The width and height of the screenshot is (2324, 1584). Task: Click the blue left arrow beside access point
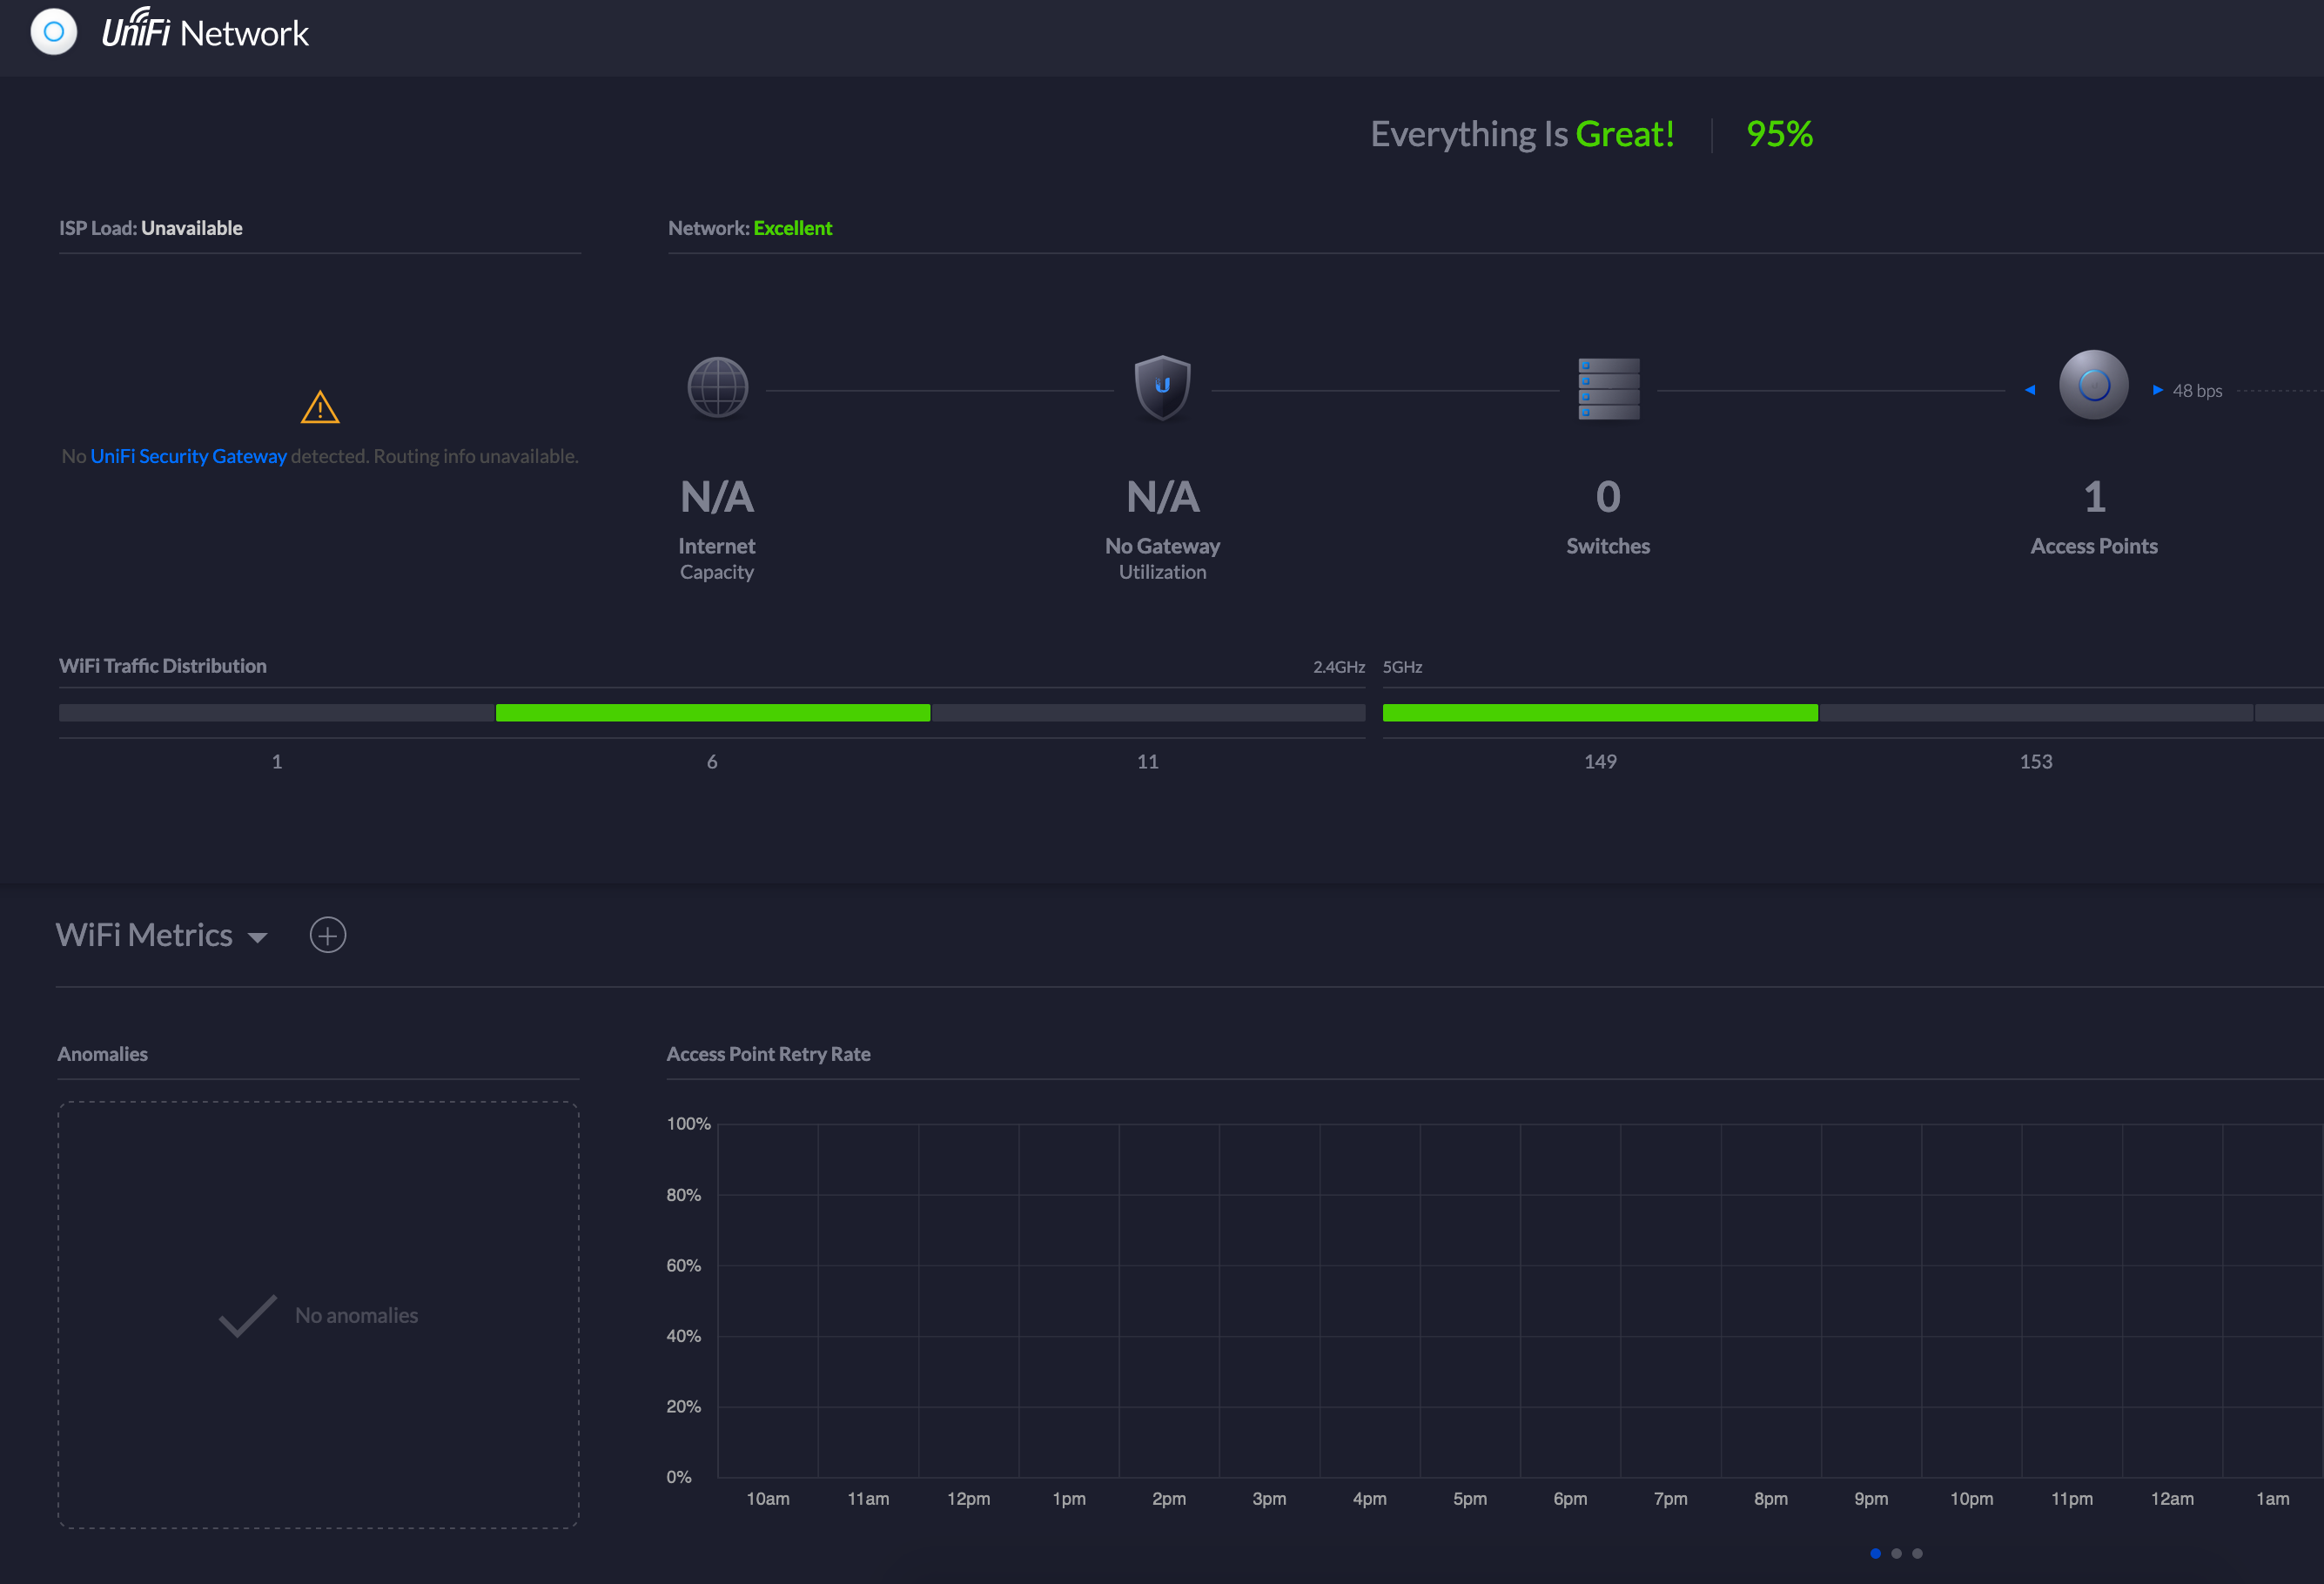click(x=2031, y=390)
